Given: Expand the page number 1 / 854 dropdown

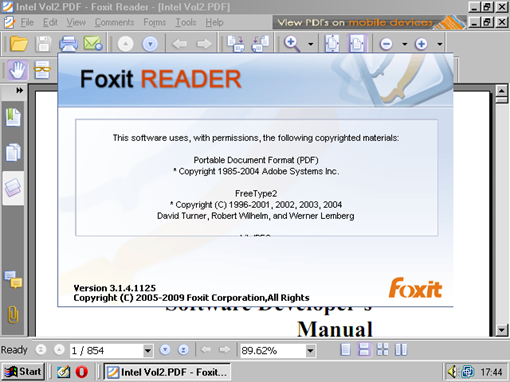Looking at the screenshot, I should click(148, 351).
